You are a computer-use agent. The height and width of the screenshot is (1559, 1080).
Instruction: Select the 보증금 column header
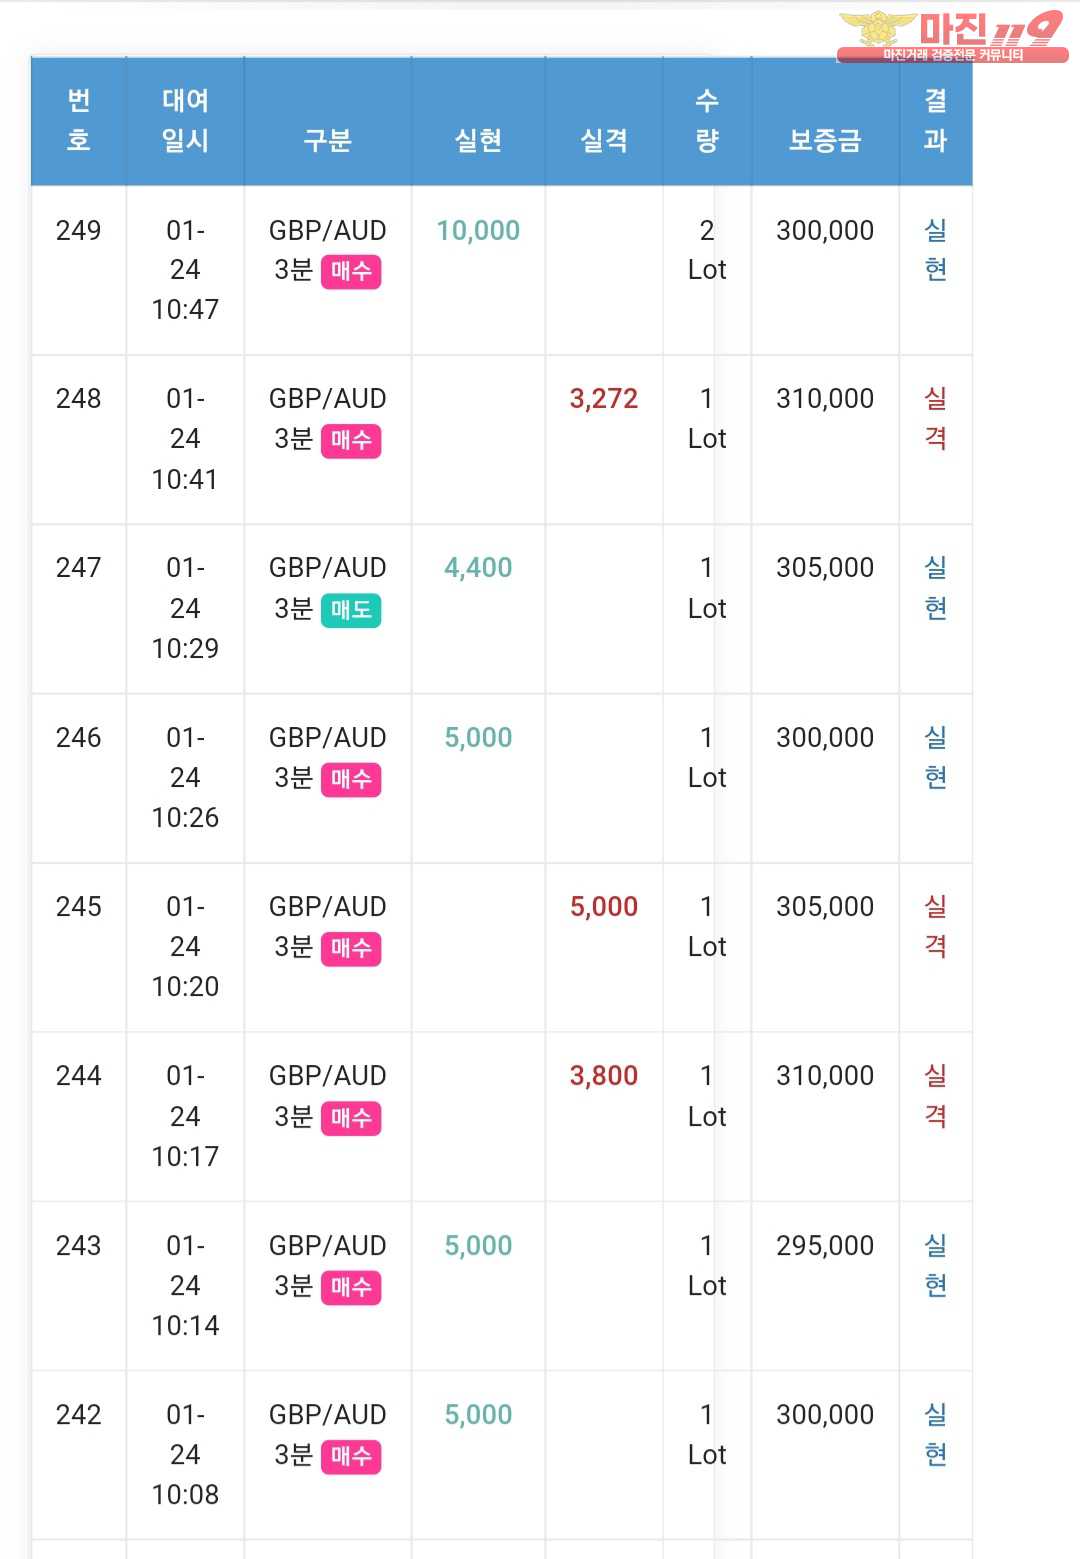825,140
